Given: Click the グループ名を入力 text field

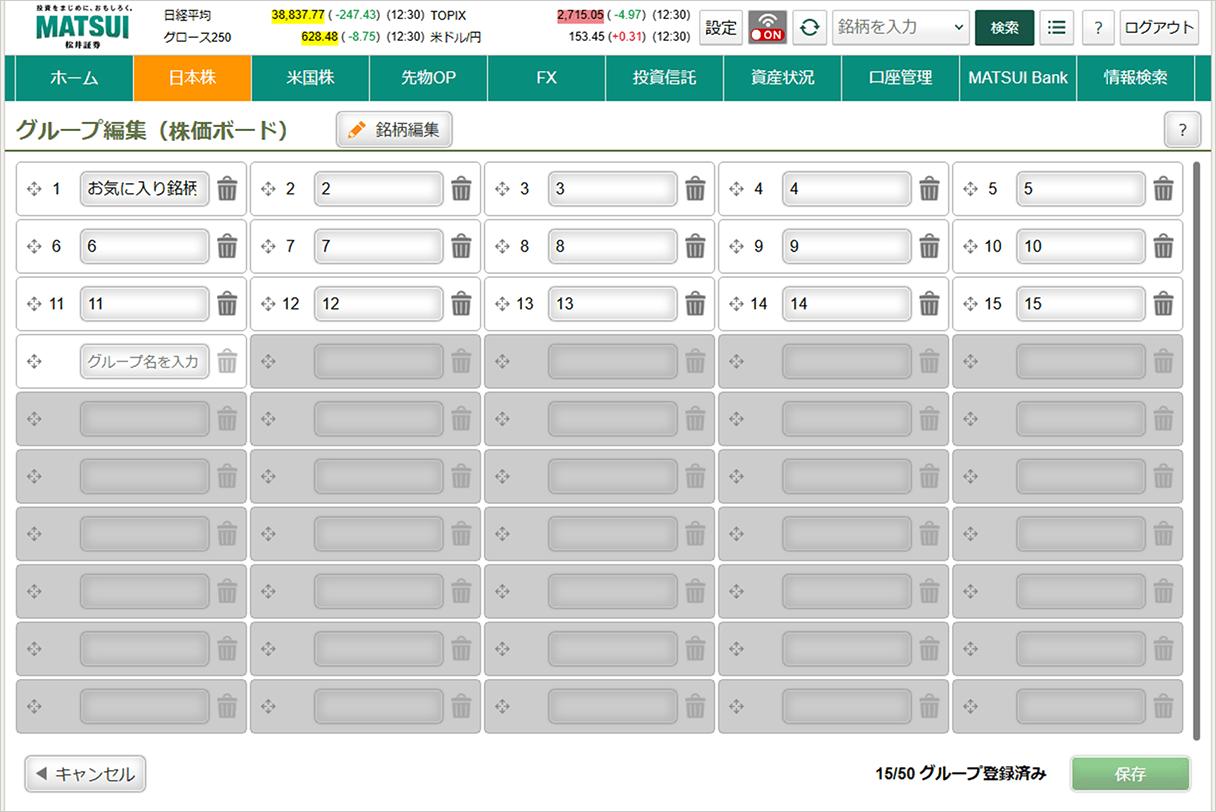Looking at the screenshot, I should coord(144,362).
